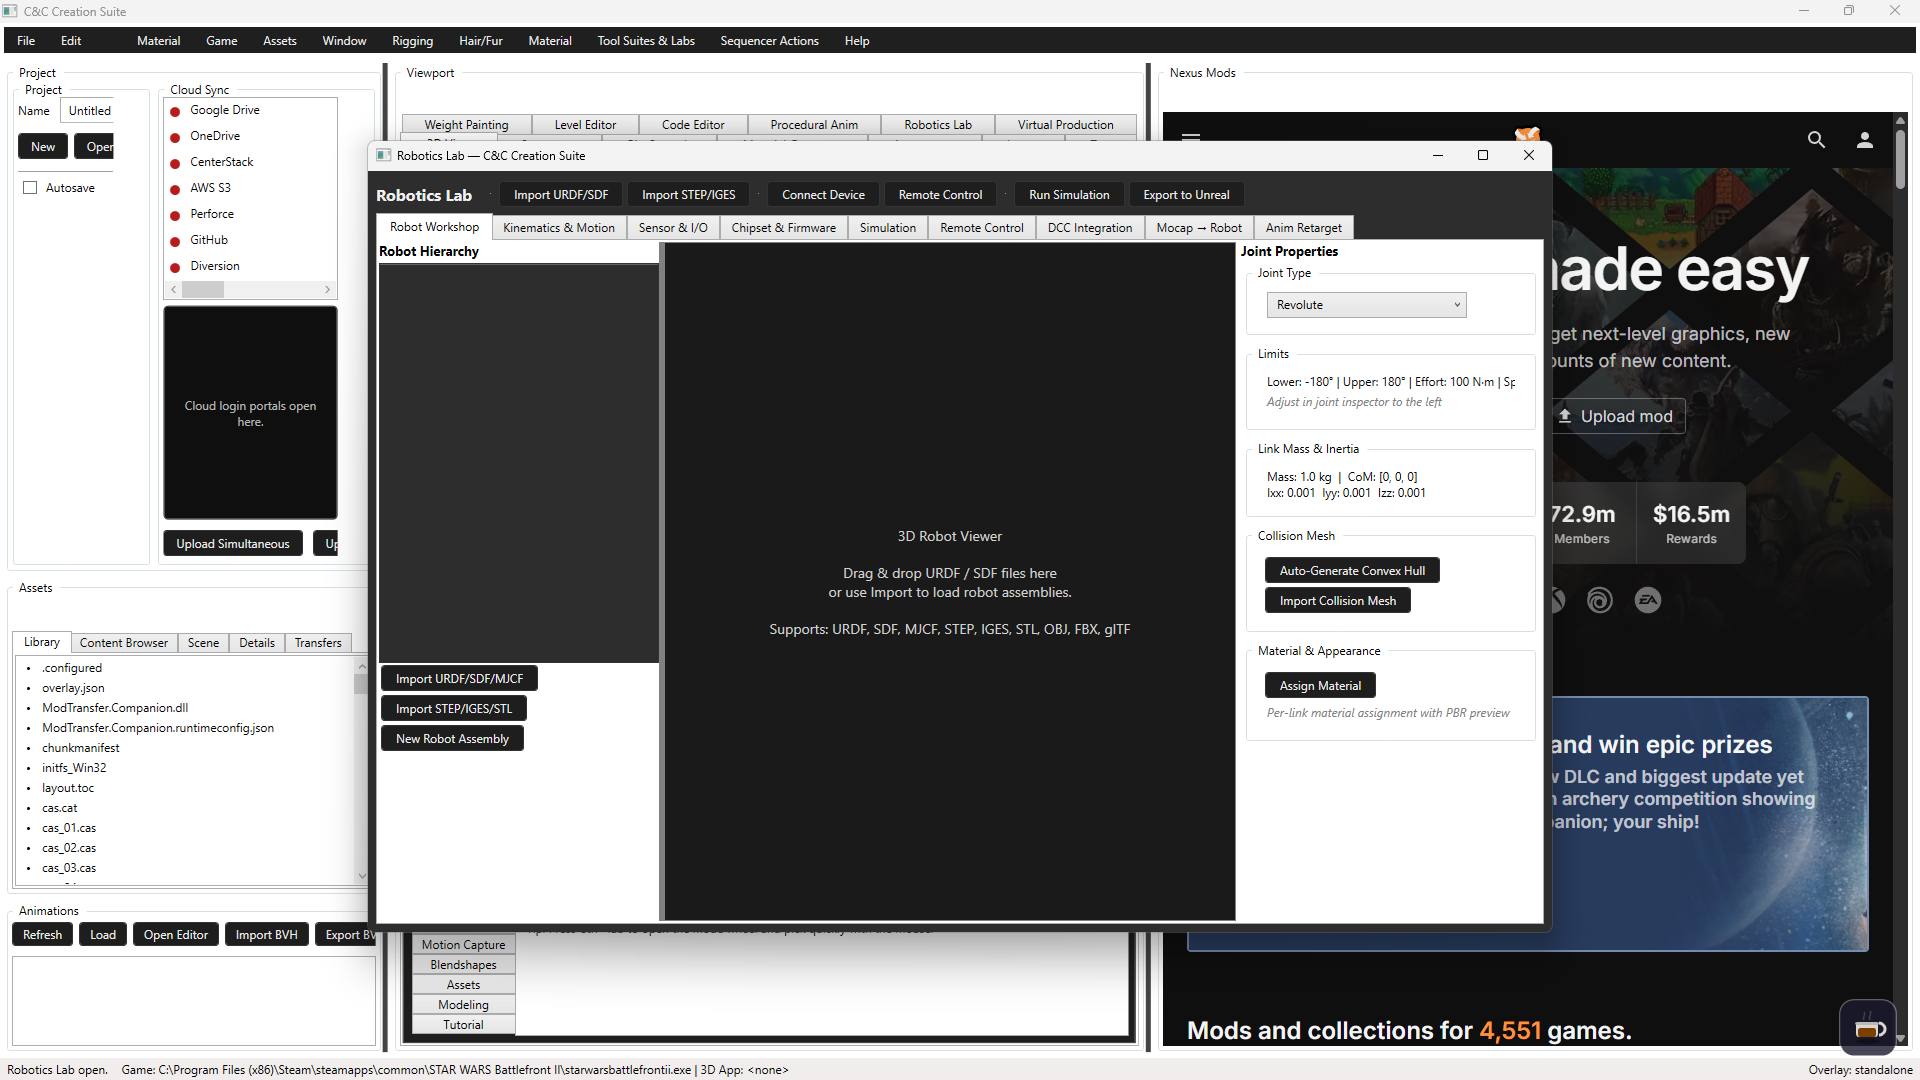Open the Rigging menu

point(412,40)
